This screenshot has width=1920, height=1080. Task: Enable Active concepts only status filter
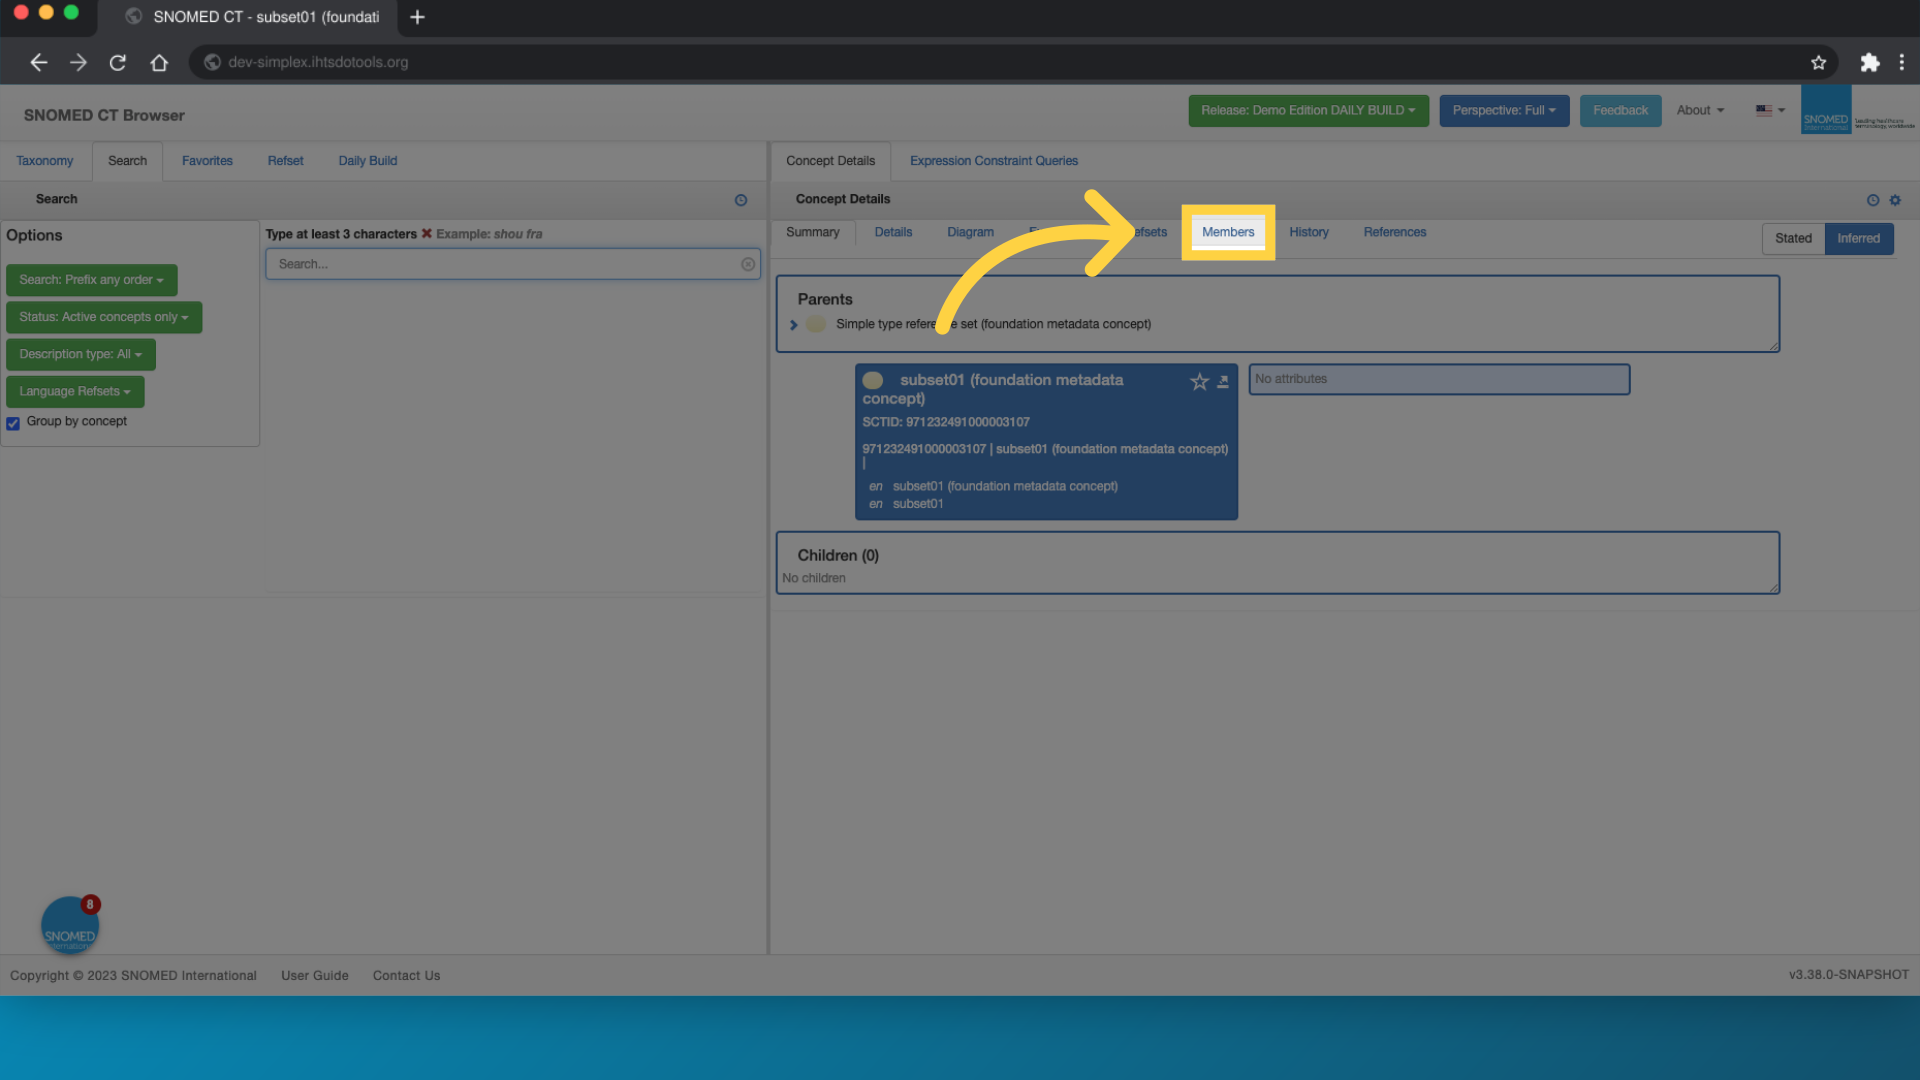pos(103,316)
